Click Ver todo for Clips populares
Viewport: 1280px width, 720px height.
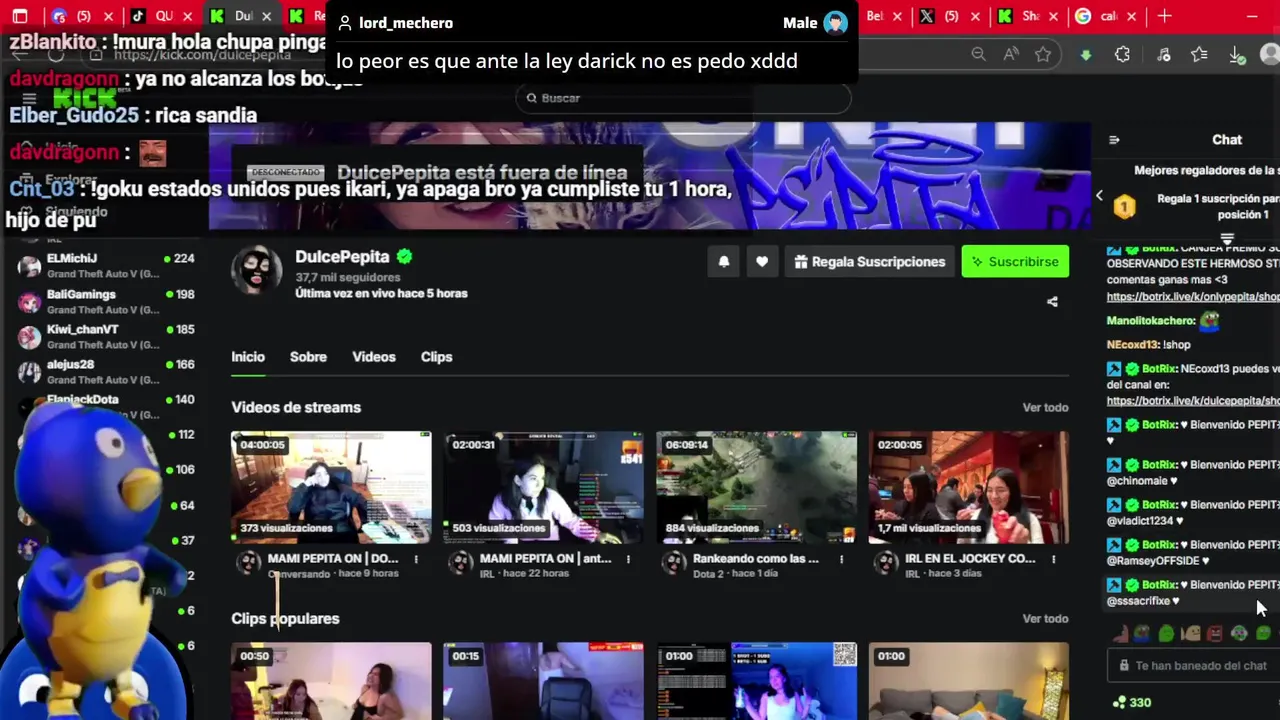[x=1045, y=618]
